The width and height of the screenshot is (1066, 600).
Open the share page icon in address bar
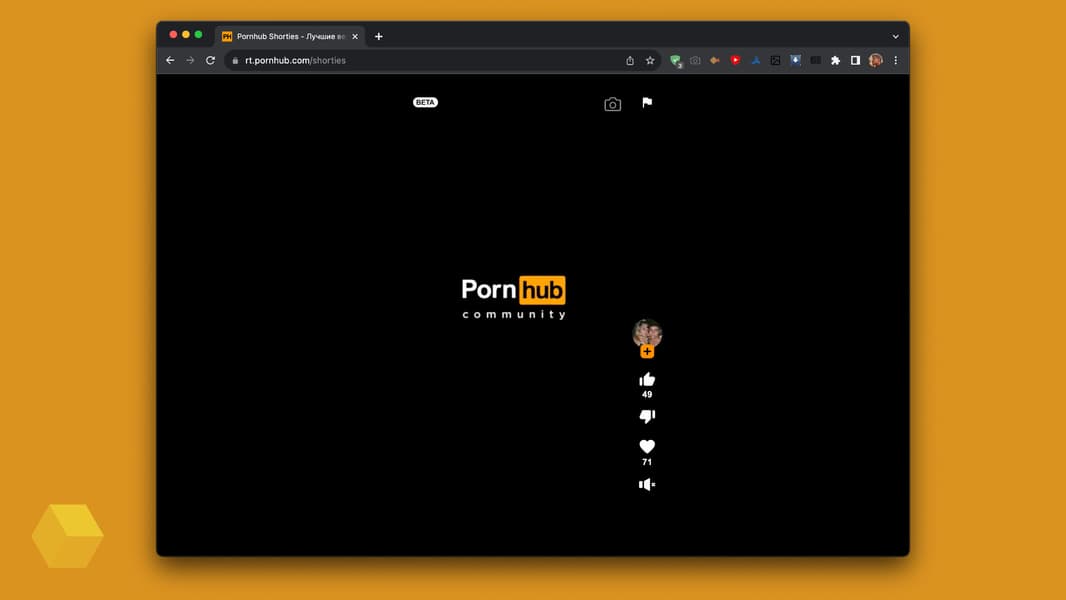(x=630, y=60)
